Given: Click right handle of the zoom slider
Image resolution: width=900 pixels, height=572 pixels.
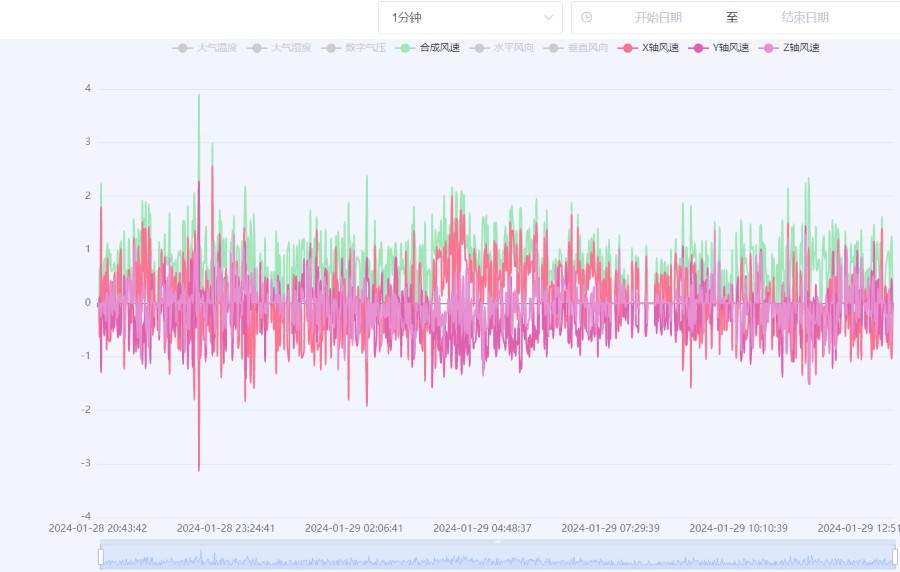Looking at the screenshot, I should tap(894, 556).
